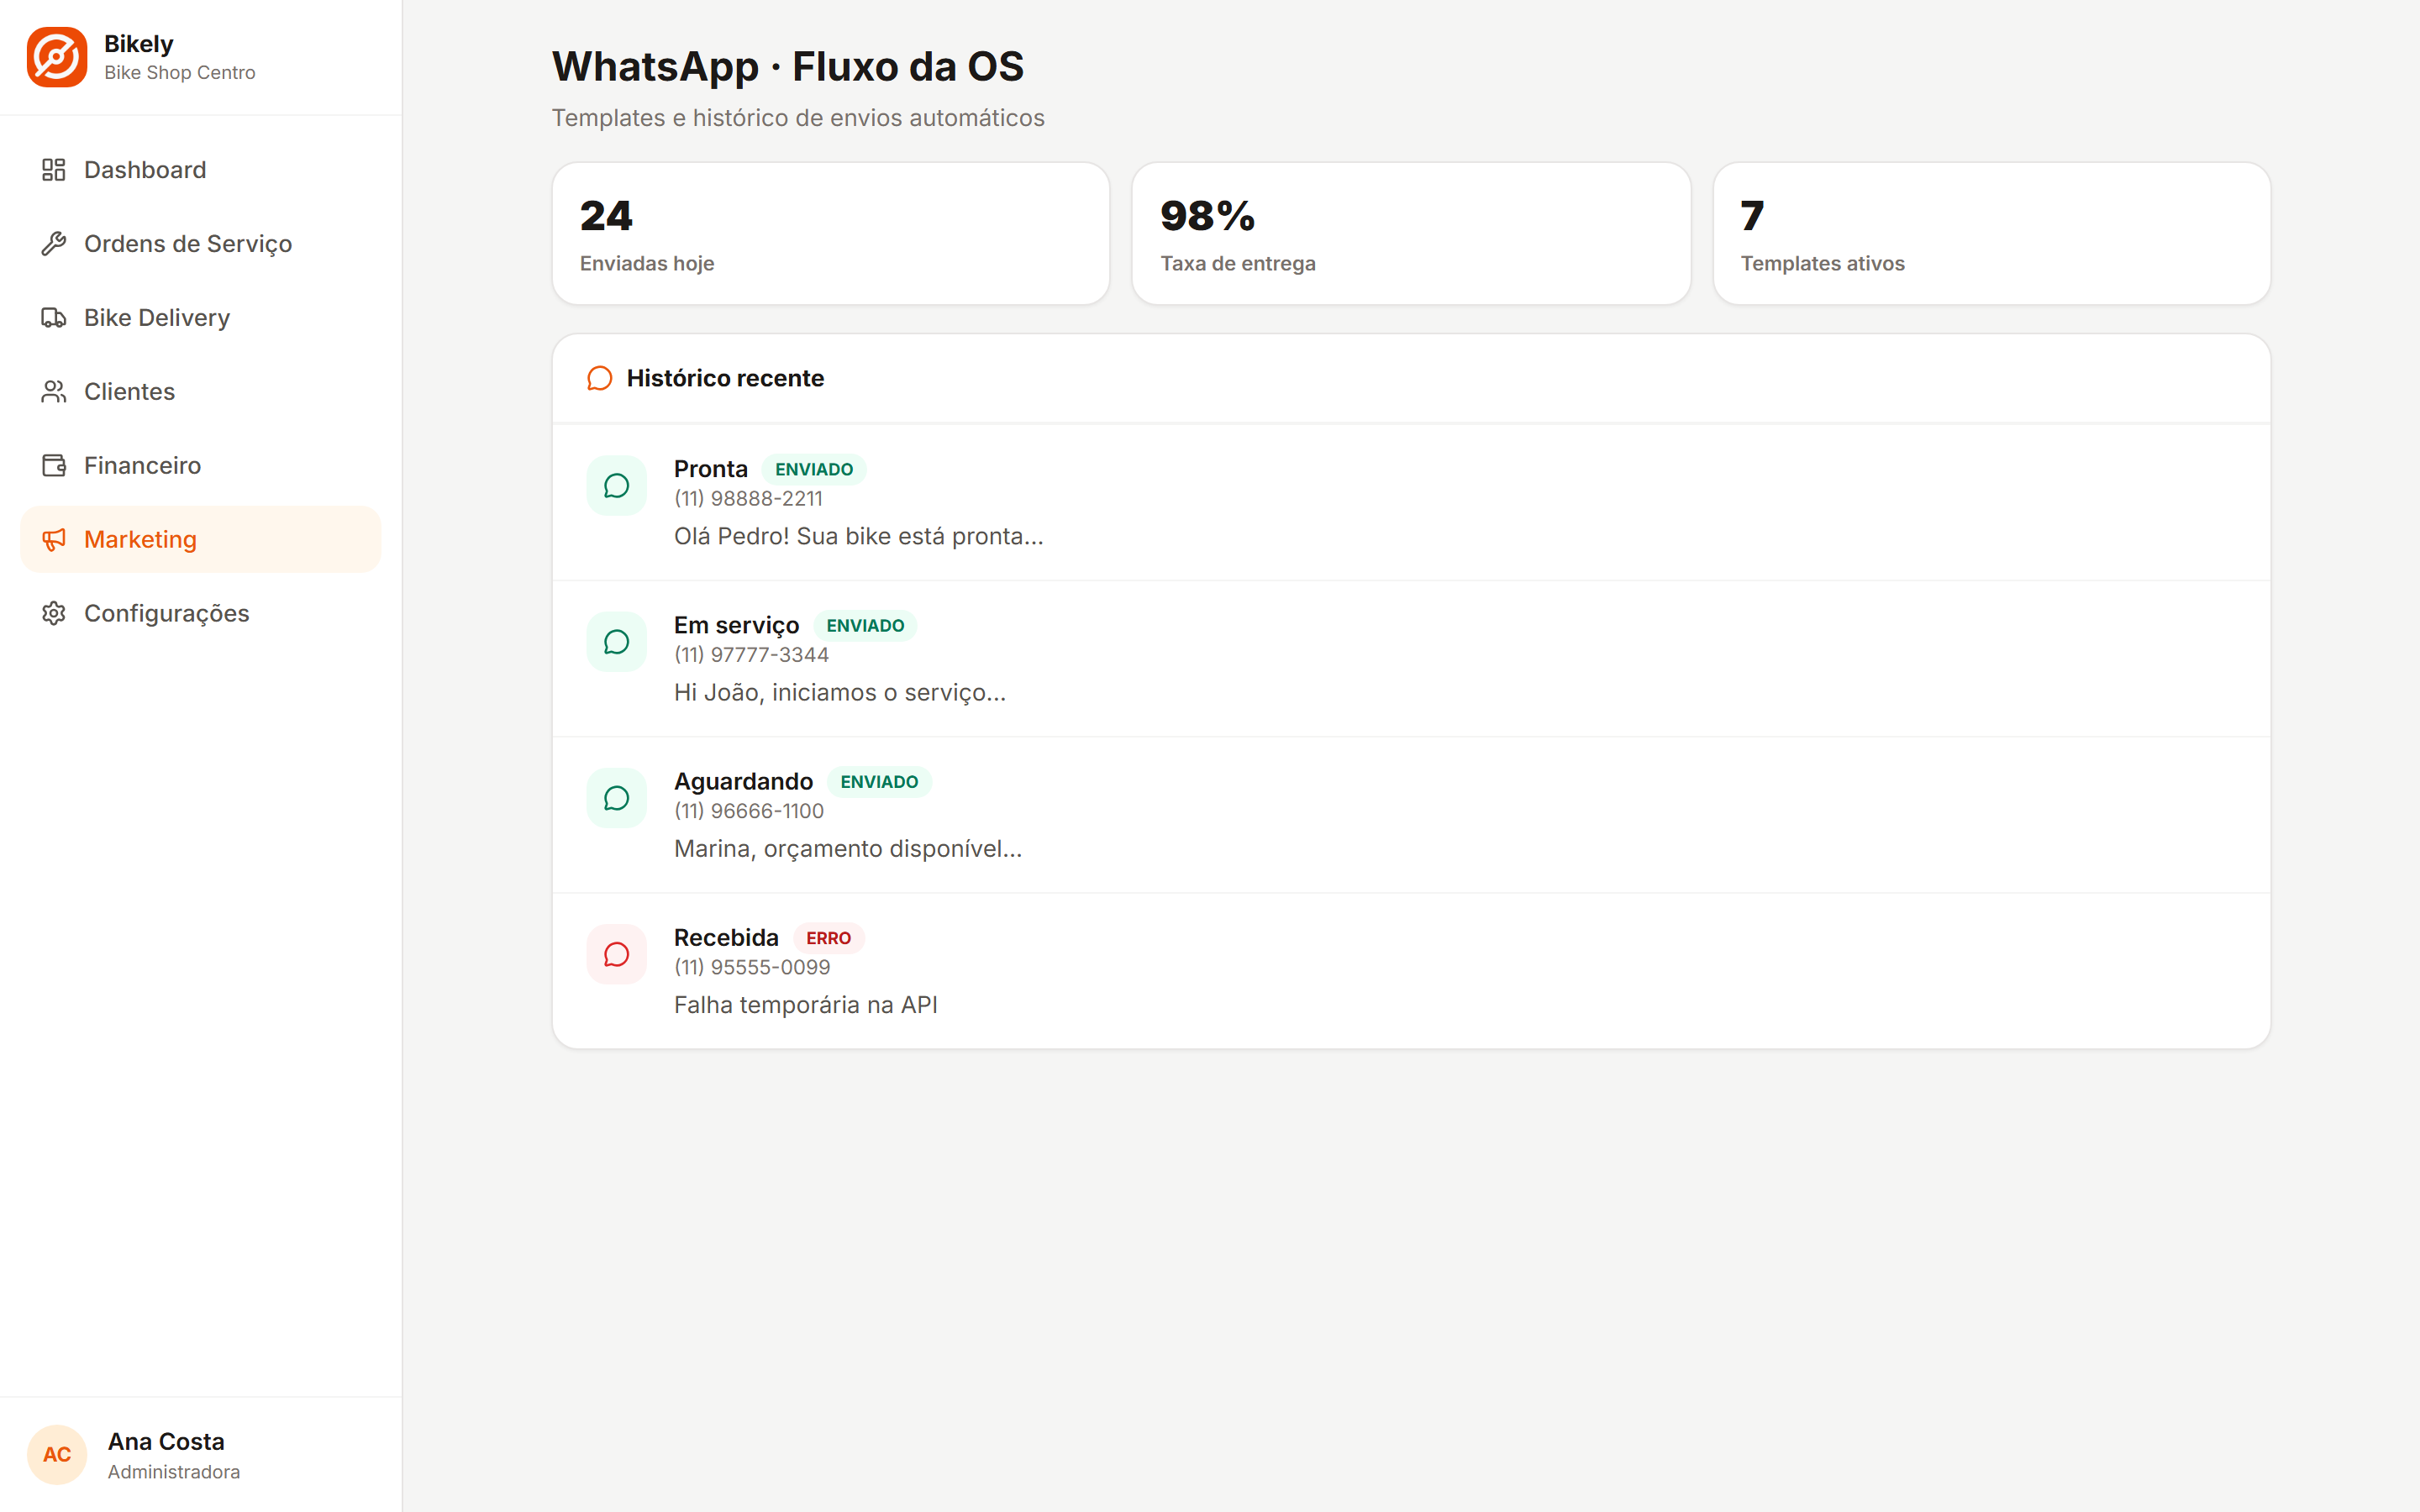This screenshot has height=1512, width=2420.
Task: Click the Histórico recente heading
Action: coord(725,378)
